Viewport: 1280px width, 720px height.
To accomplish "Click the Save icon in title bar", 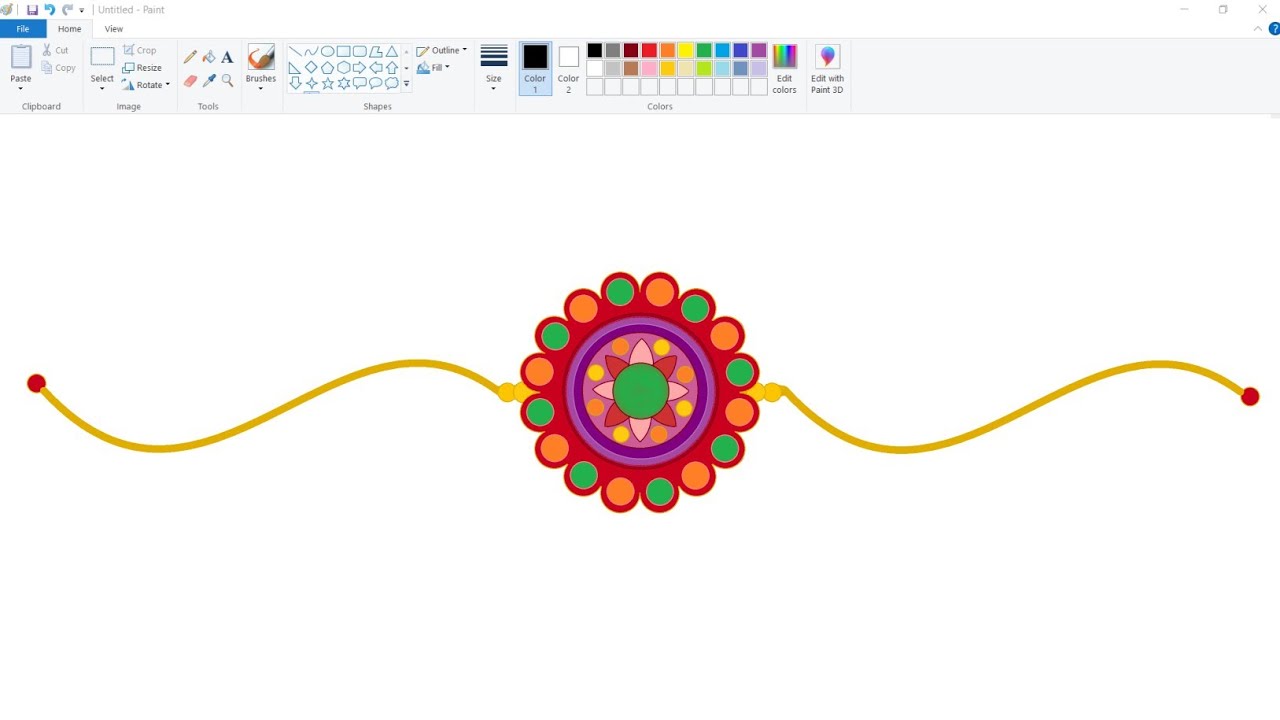I will click(x=32, y=9).
